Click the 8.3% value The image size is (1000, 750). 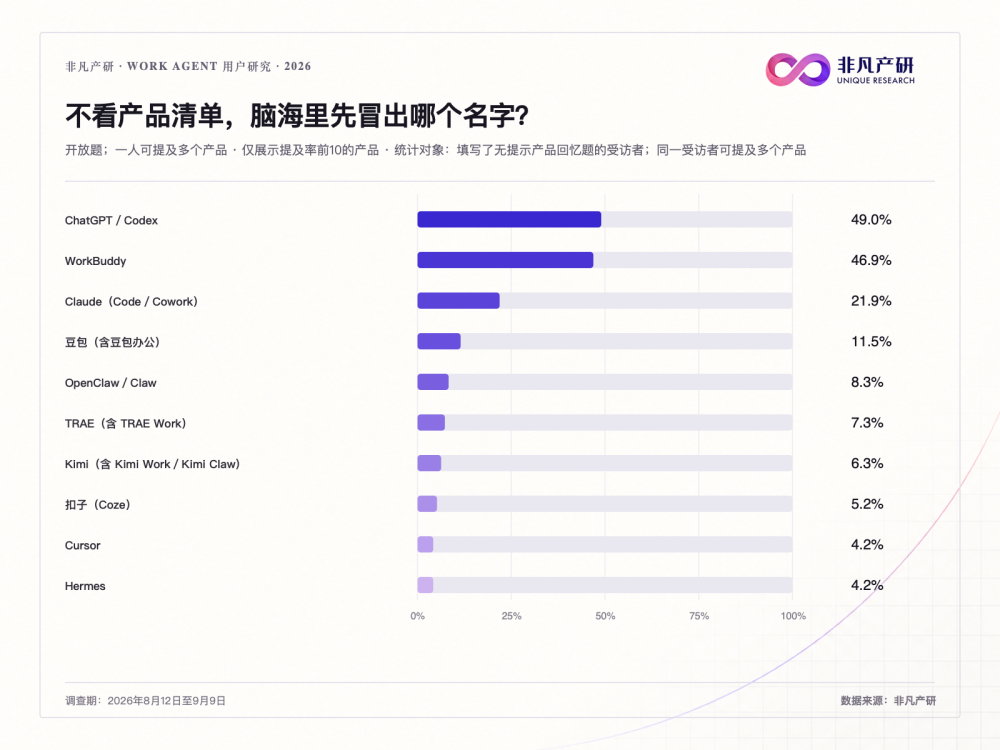[x=867, y=382]
